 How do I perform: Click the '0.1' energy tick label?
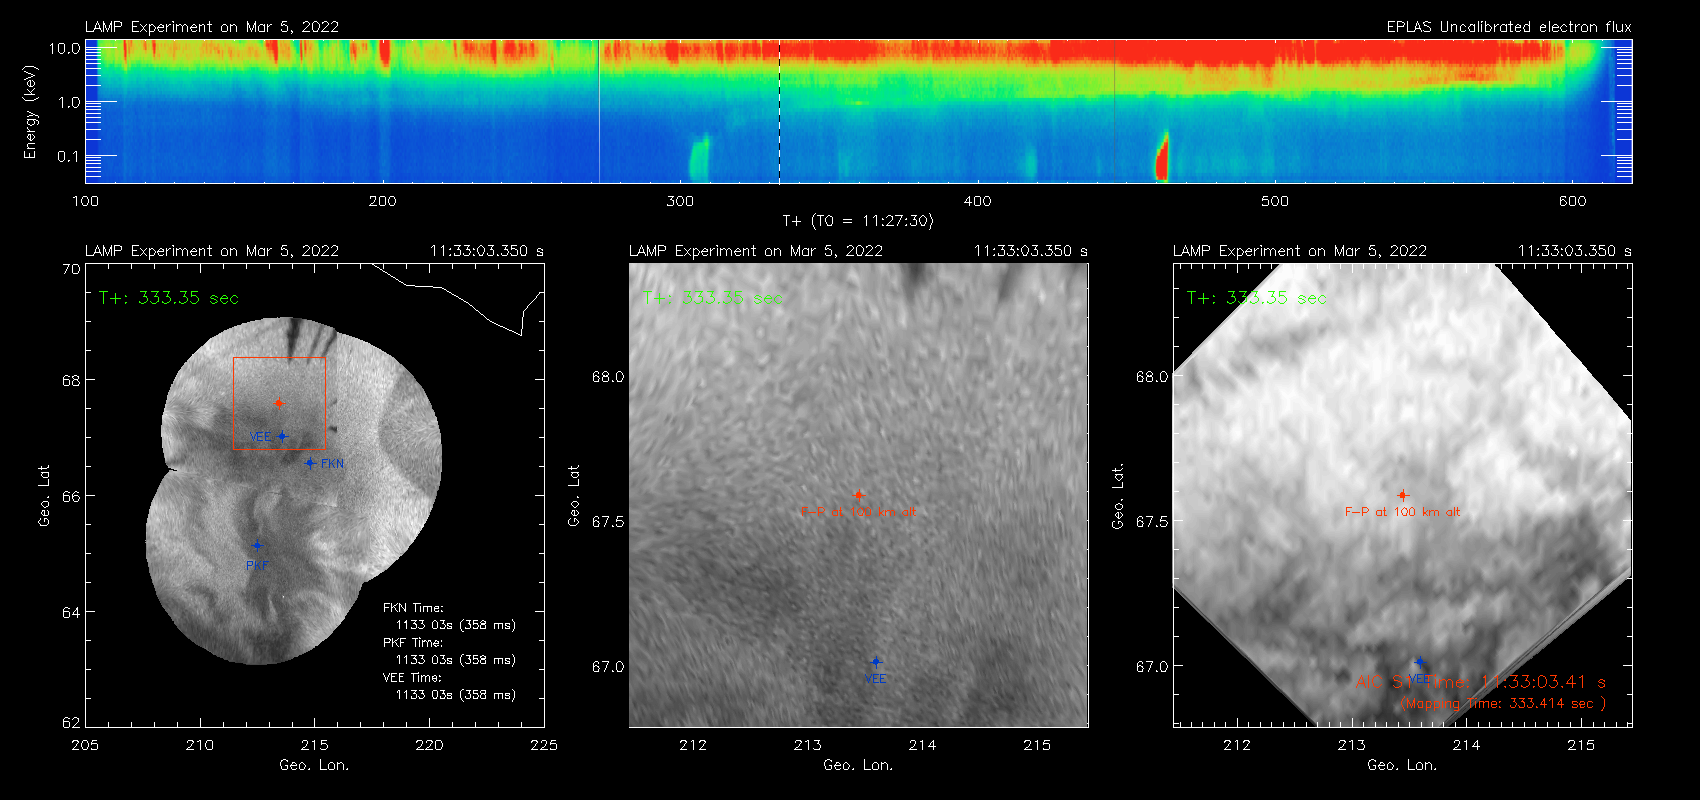[69, 156]
